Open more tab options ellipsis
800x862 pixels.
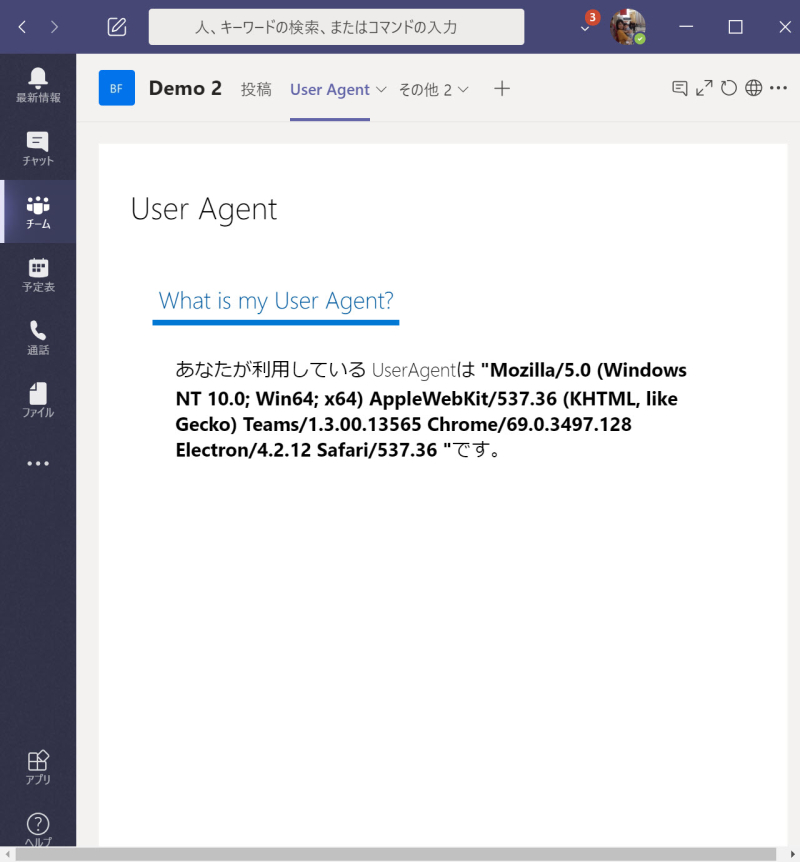(778, 88)
